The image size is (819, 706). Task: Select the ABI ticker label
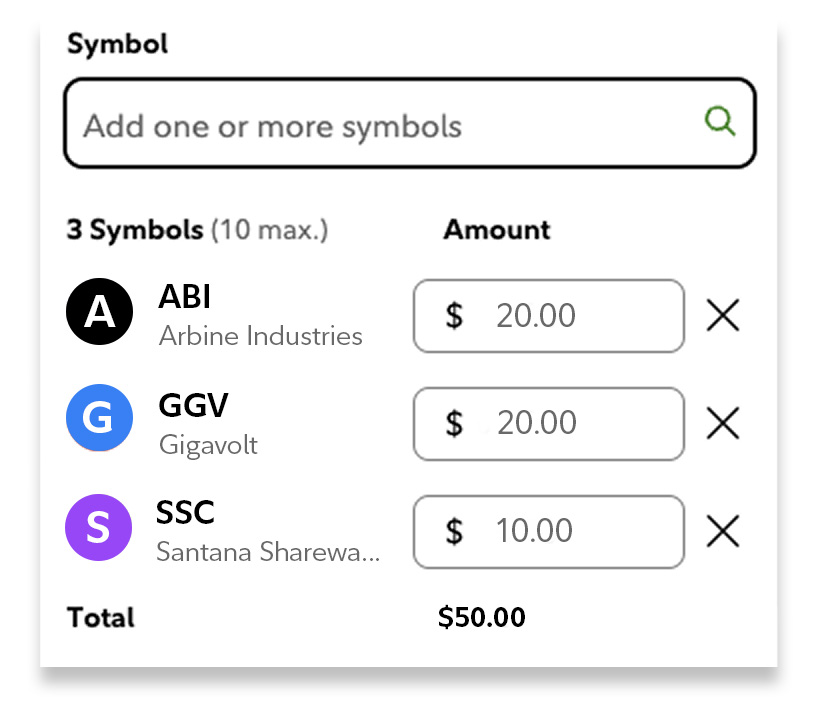coord(185,297)
